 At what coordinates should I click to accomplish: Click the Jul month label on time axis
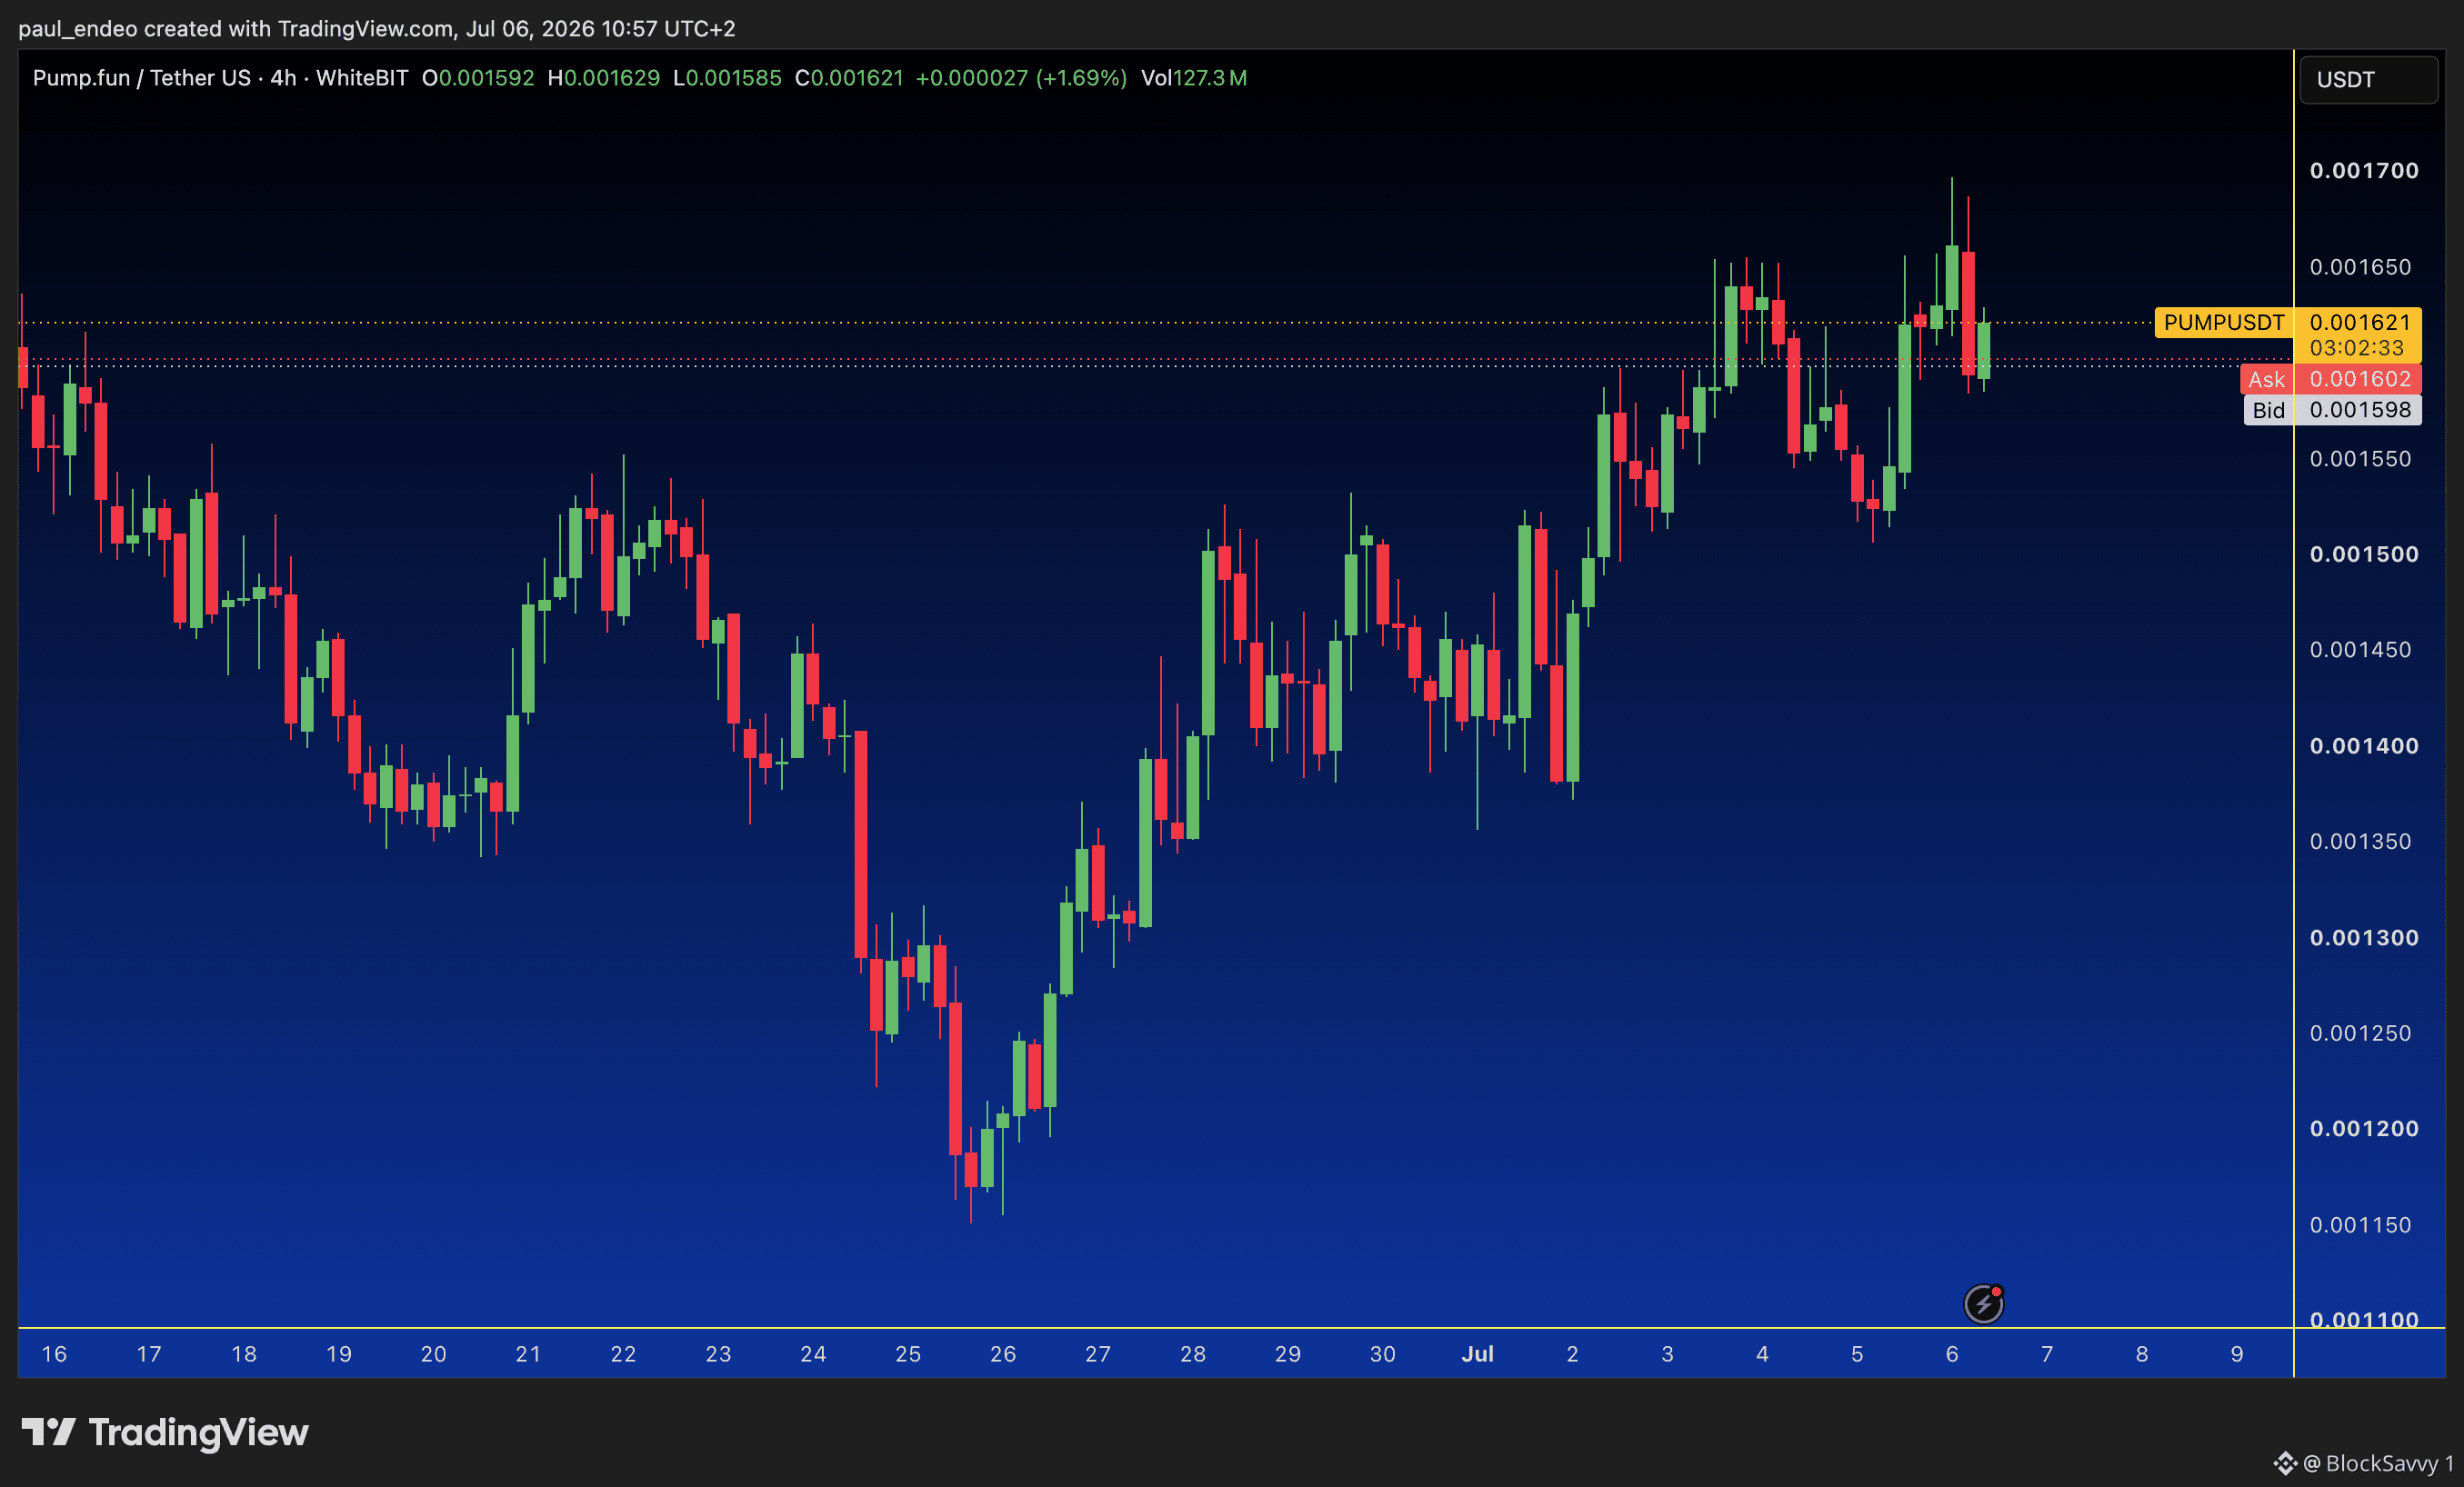coord(1477,1354)
